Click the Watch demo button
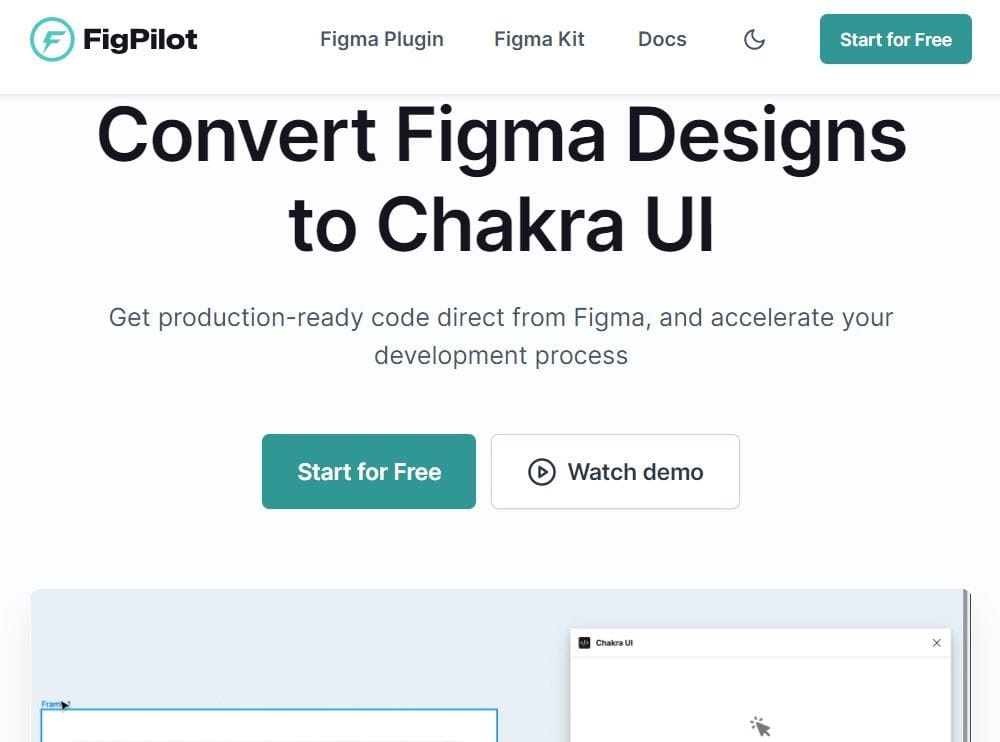Image resolution: width=1000 pixels, height=742 pixels. [x=615, y=471]
